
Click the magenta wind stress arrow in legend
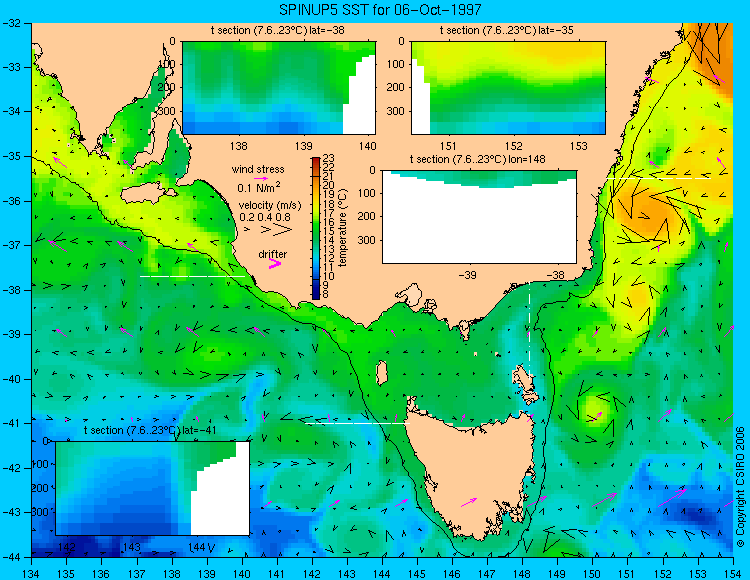click(x=261, y=178)
